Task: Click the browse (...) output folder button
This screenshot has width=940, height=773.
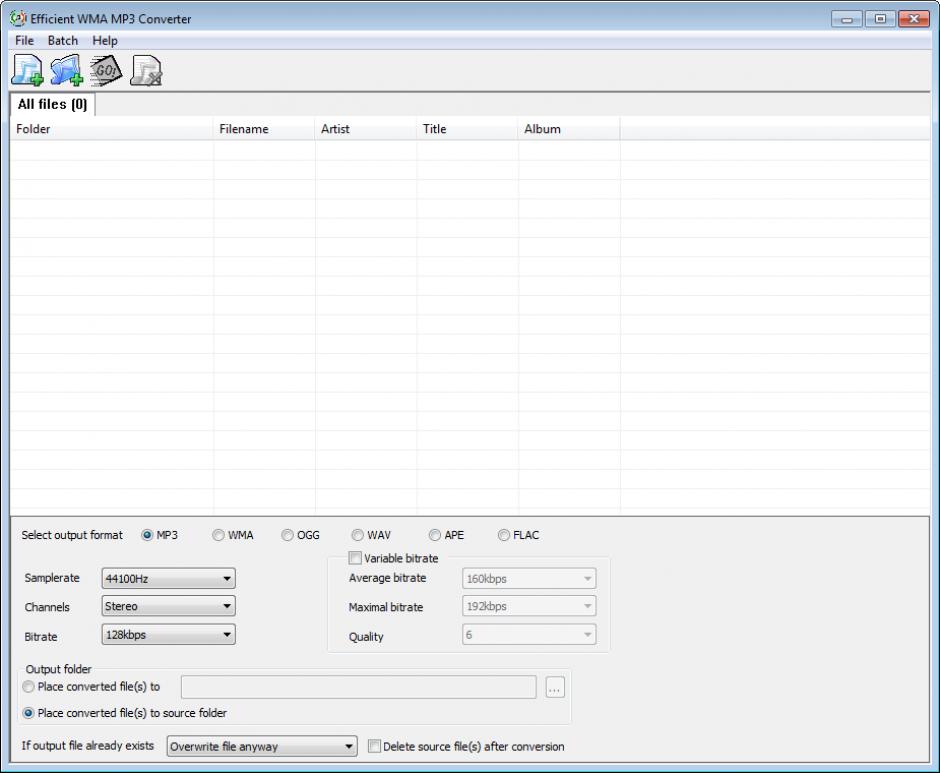Action: [x=555, y=687]
